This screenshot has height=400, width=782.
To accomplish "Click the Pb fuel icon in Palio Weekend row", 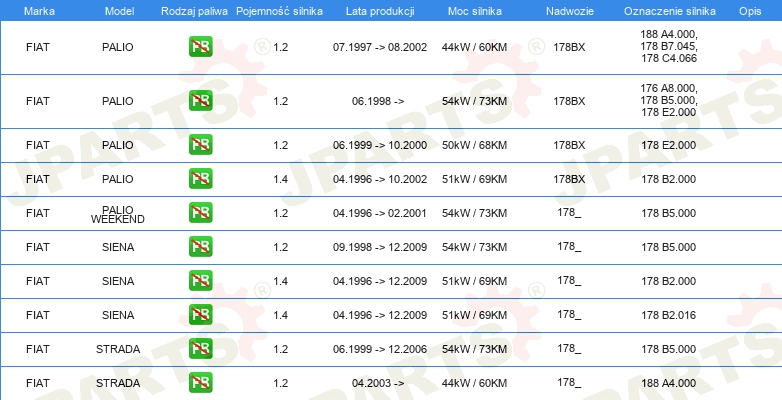I will (x=200, y=212).
